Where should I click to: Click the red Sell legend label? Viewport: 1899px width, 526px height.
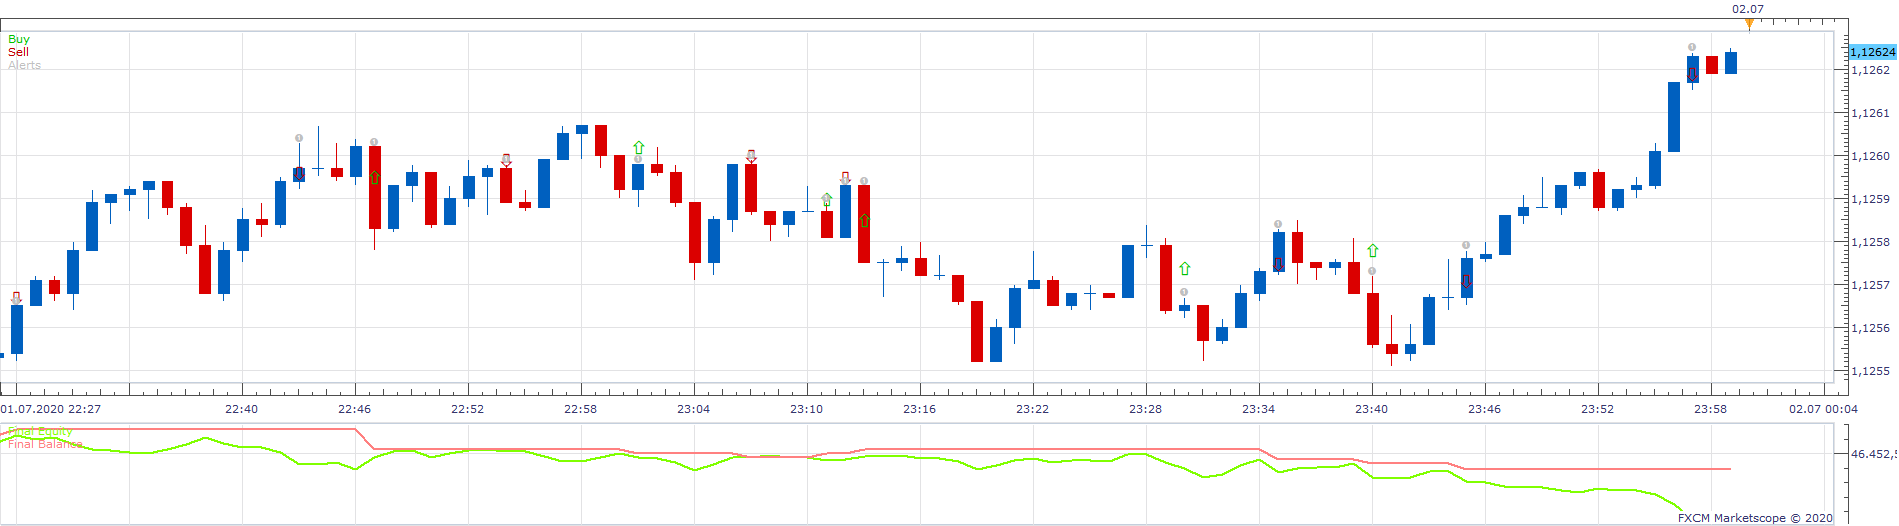coord(18,52)
